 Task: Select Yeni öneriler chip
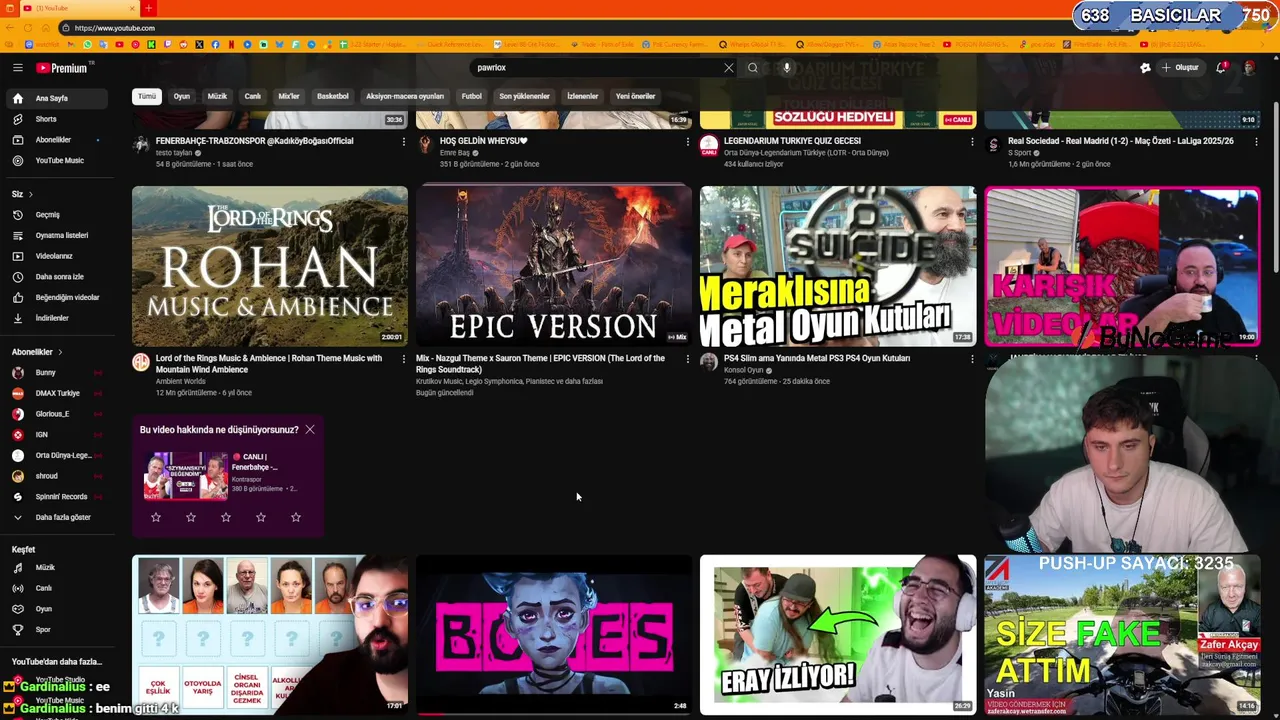point(636,96)
